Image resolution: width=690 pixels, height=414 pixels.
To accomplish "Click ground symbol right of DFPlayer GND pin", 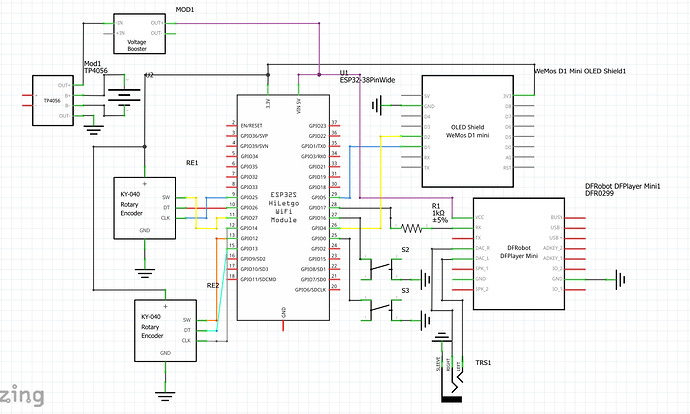I will pos(620,279).
